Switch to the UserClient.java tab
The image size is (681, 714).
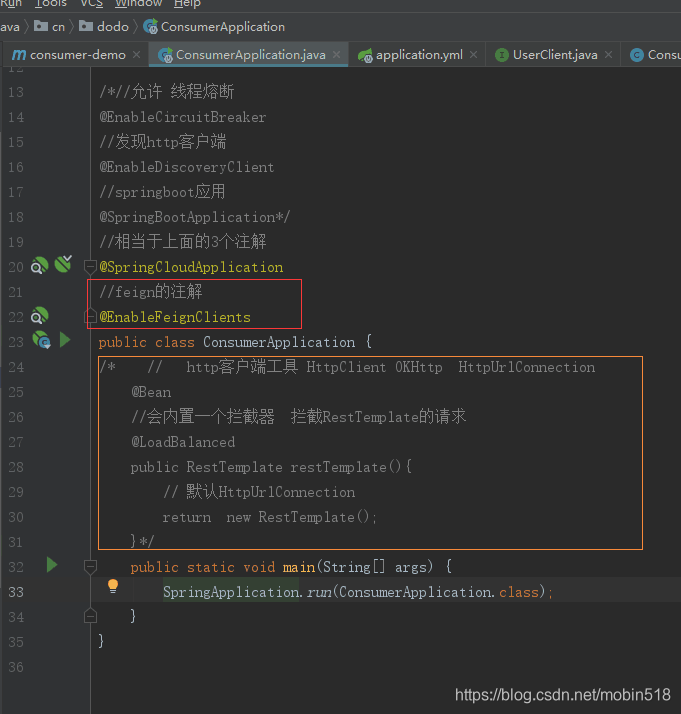coord(555,55)
